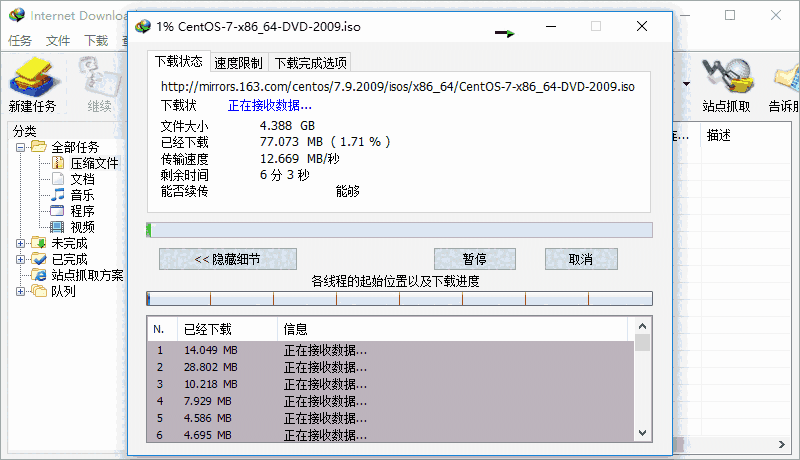Click the IDM logo in main window title

(x=17, y=15)
